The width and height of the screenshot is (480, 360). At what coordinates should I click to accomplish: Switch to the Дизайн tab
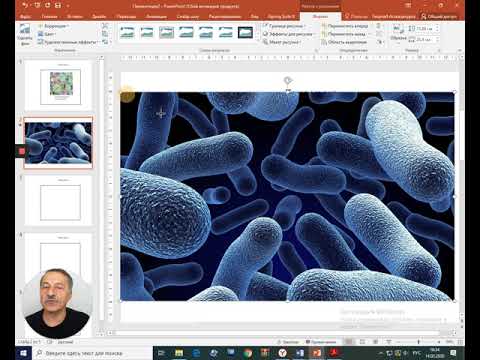[99, 16]
